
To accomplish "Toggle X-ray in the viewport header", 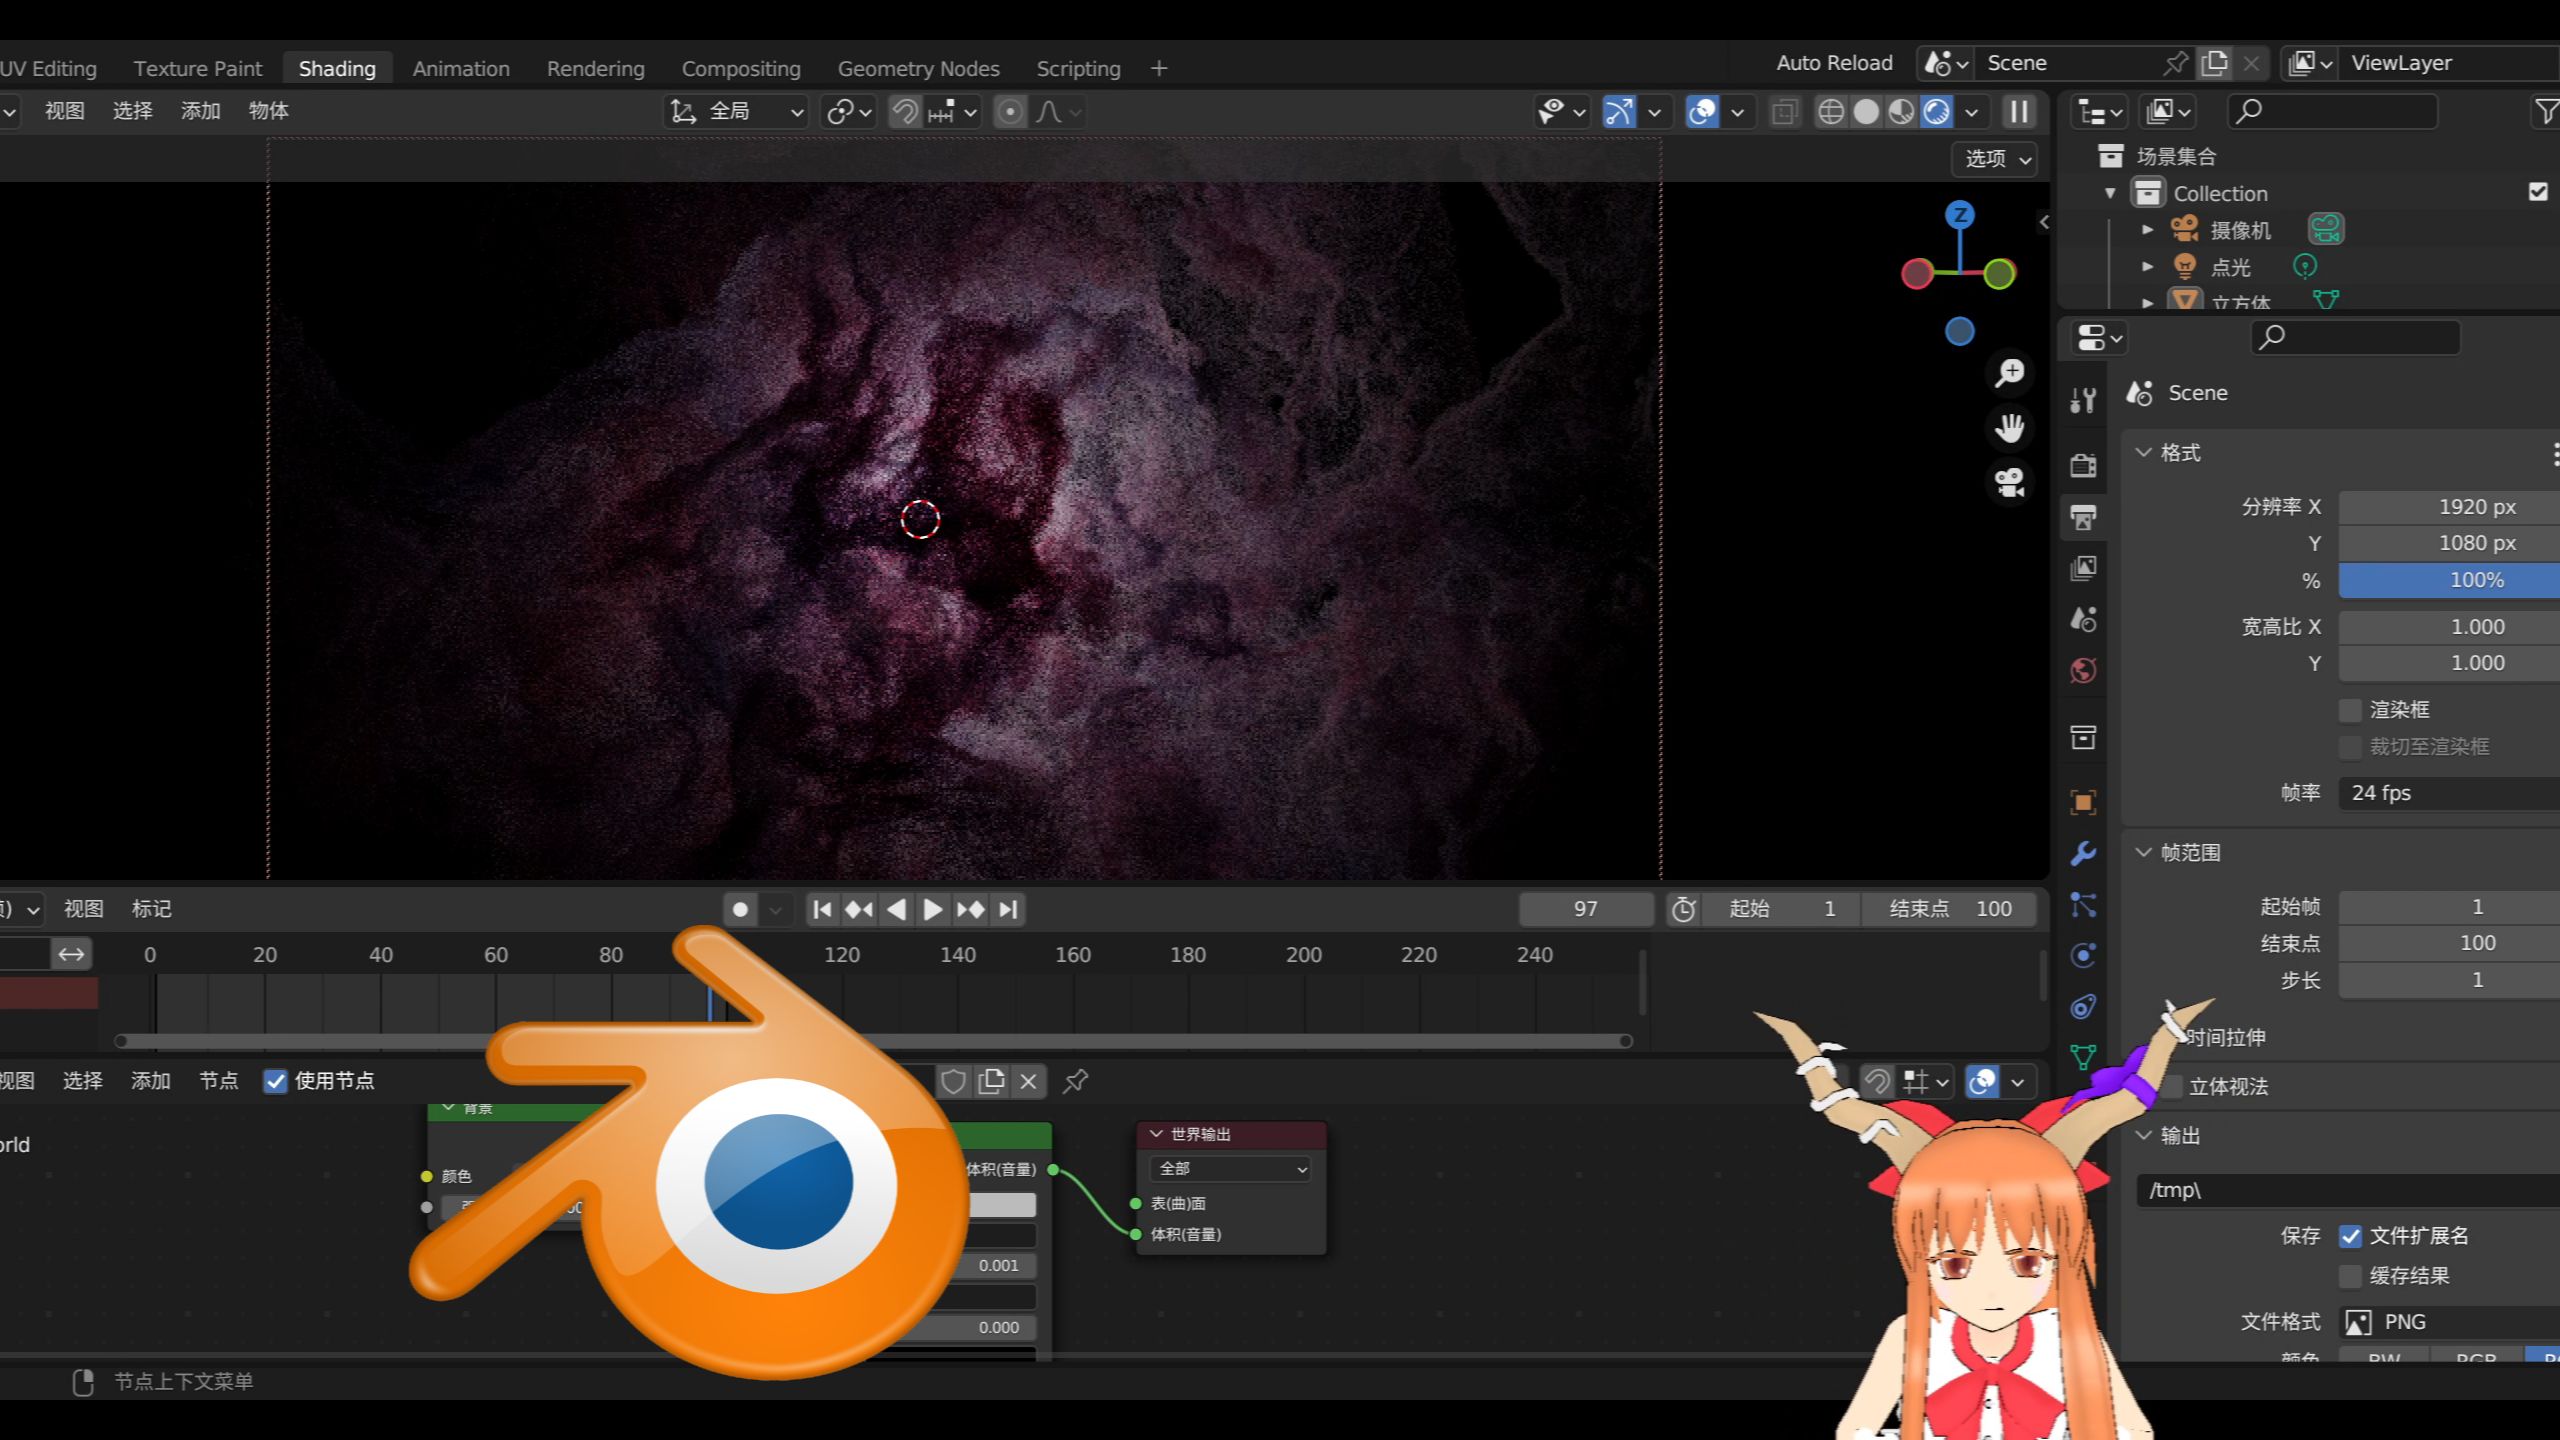I will 1784,112.
